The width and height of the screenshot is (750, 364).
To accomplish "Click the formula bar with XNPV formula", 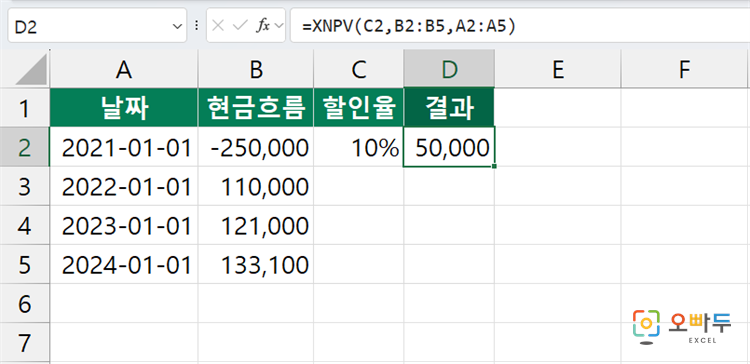I will [x=520, y=26].
